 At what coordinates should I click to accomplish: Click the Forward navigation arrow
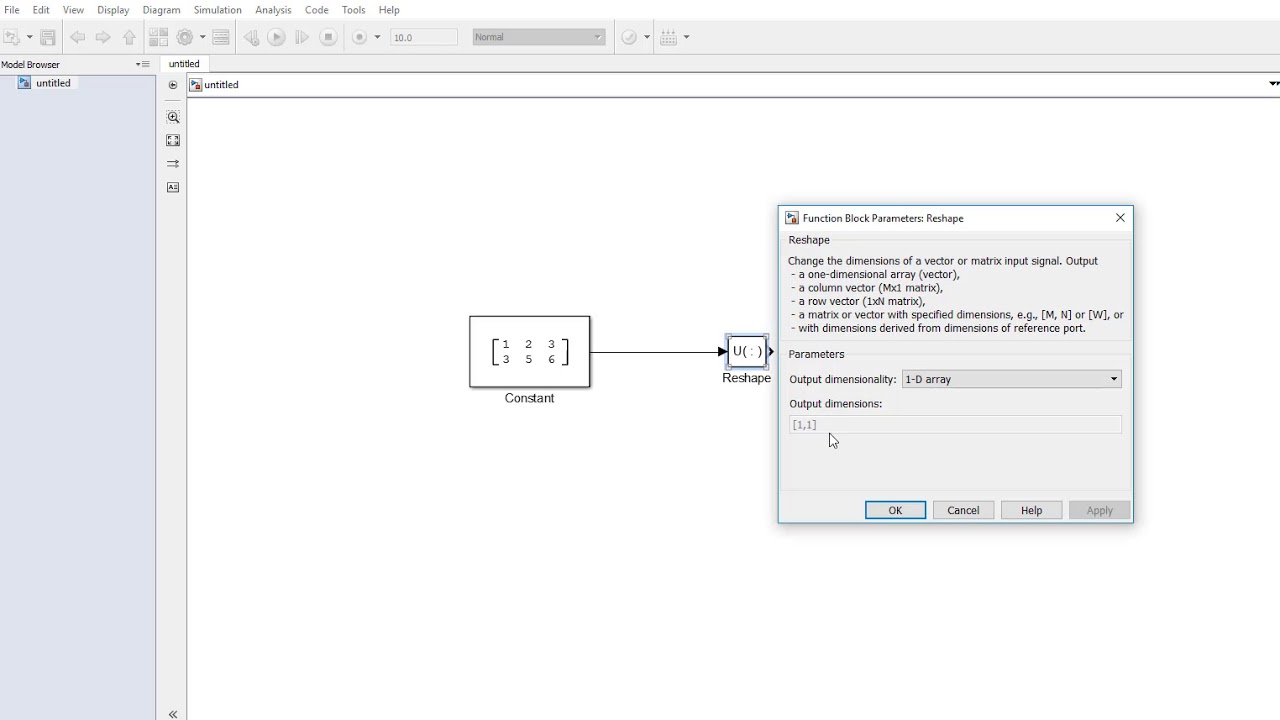point(103,37)
